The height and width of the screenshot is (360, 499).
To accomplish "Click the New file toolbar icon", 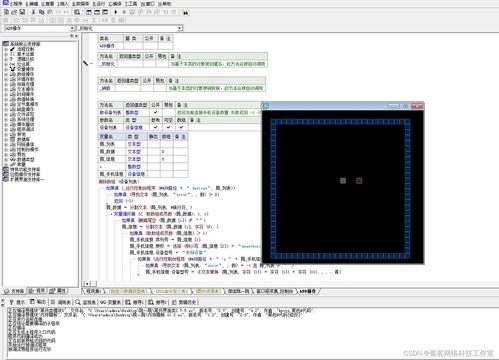I will click(6, 12).
